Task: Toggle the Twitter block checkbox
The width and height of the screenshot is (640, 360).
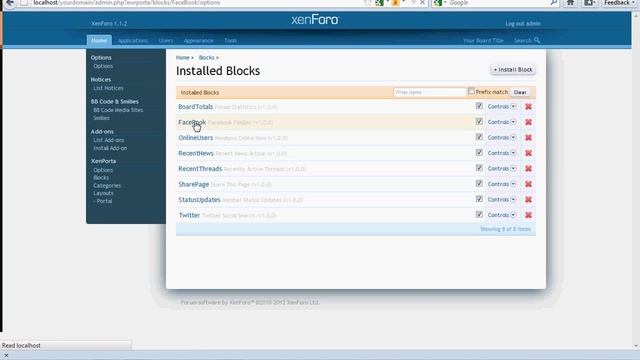Action: click(x=479, y=215)
